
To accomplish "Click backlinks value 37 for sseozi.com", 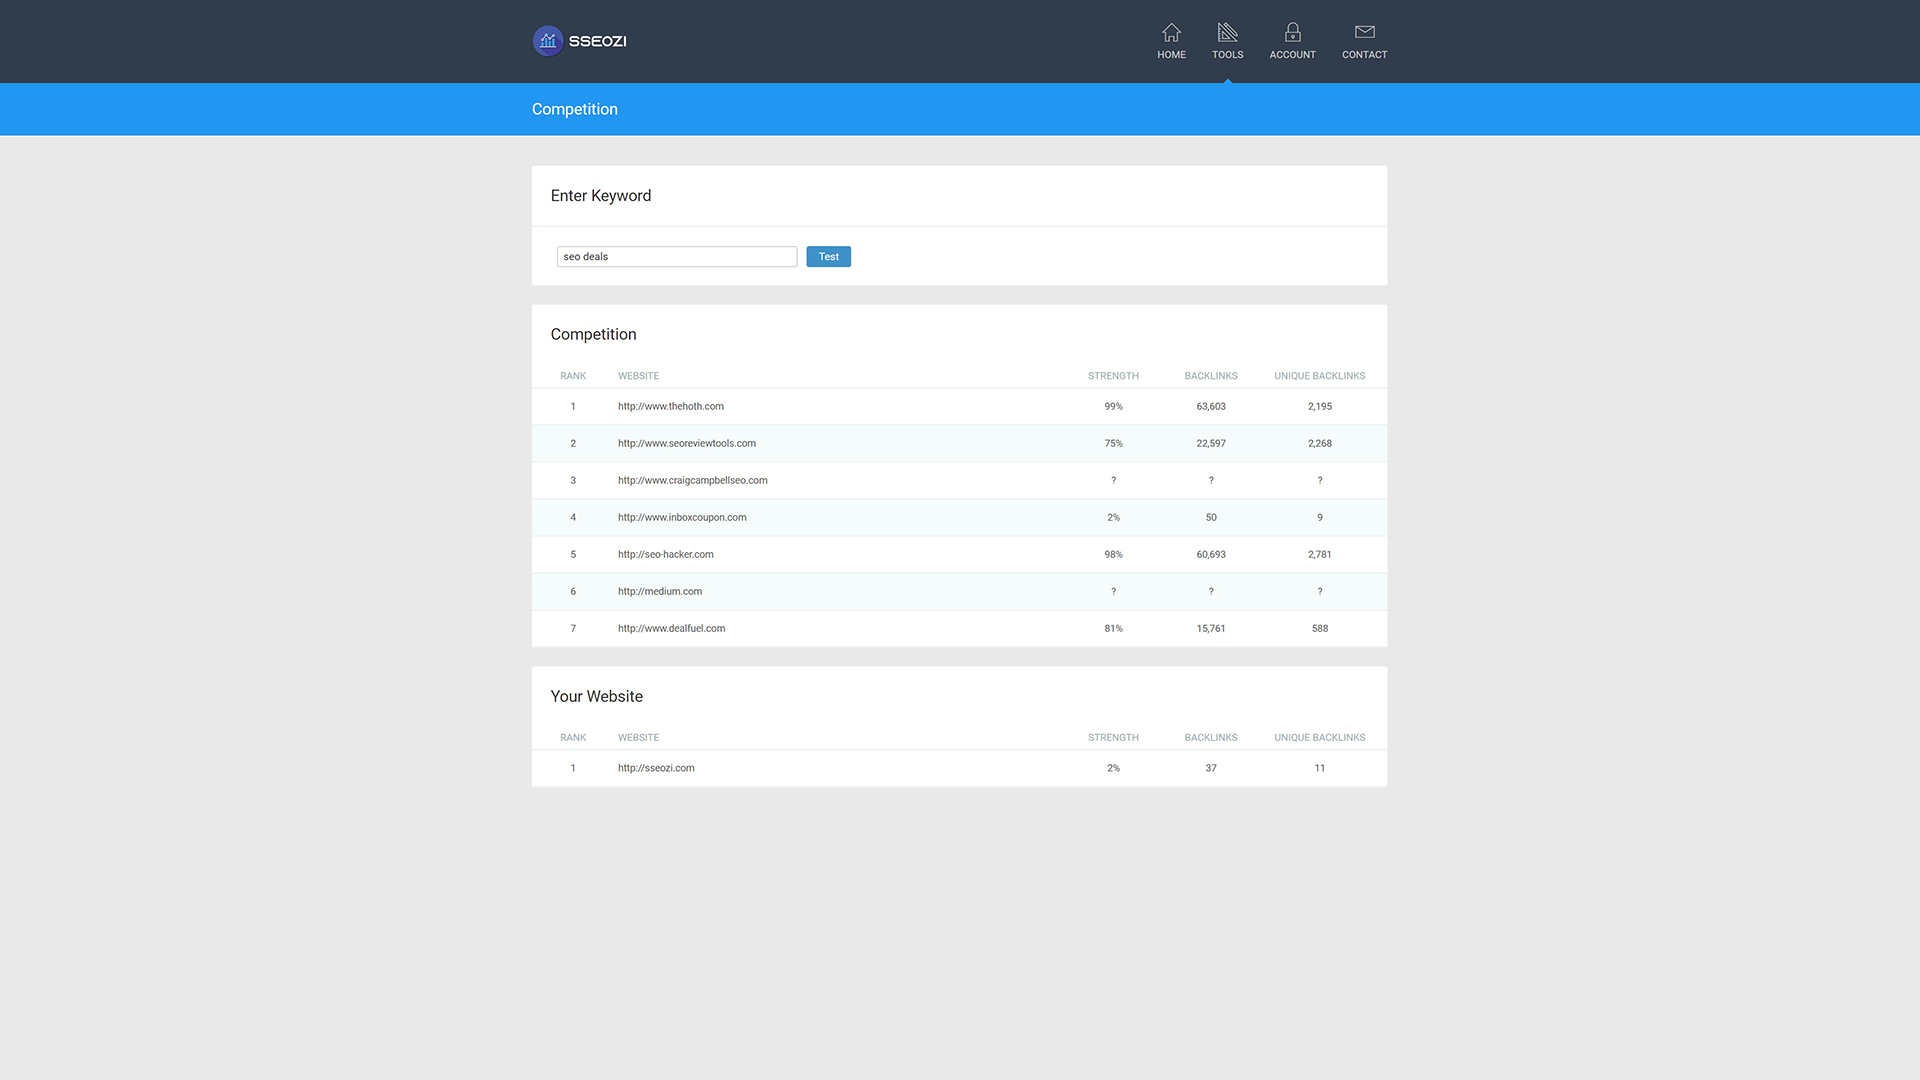I will tap(1211, 769).
